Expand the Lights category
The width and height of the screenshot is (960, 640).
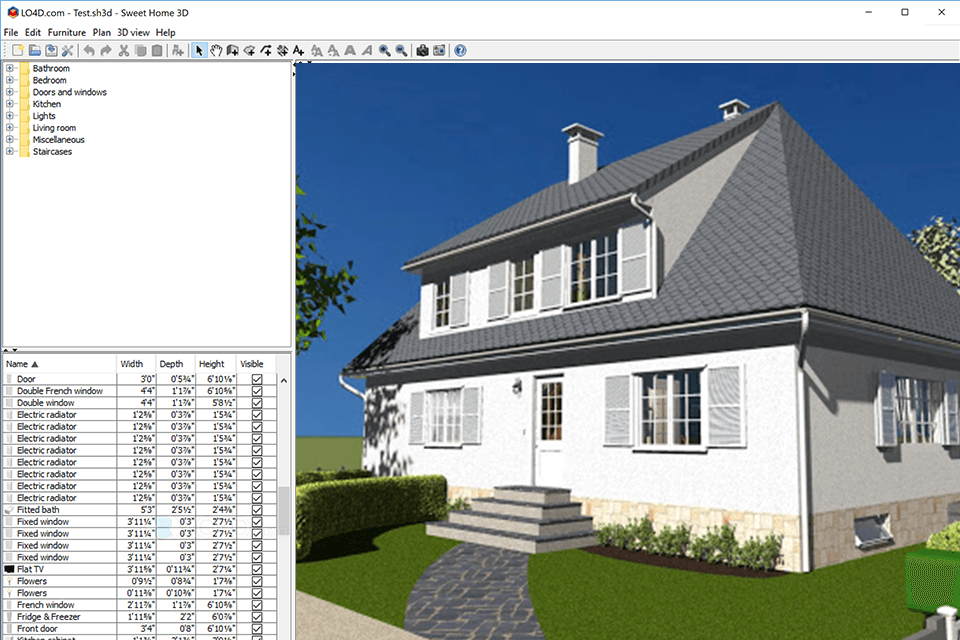pos(8,115)
